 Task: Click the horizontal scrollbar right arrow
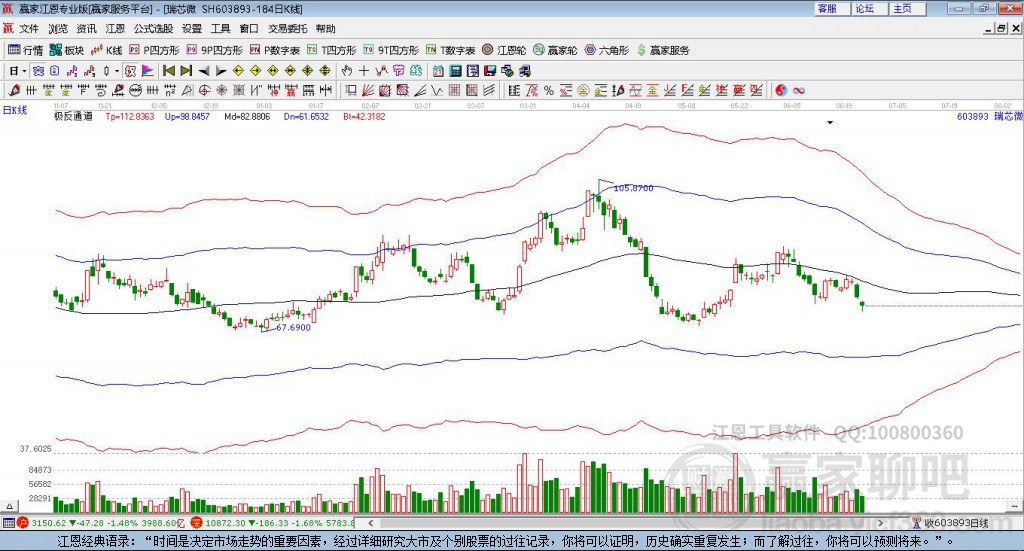click(x=880, y=523)
